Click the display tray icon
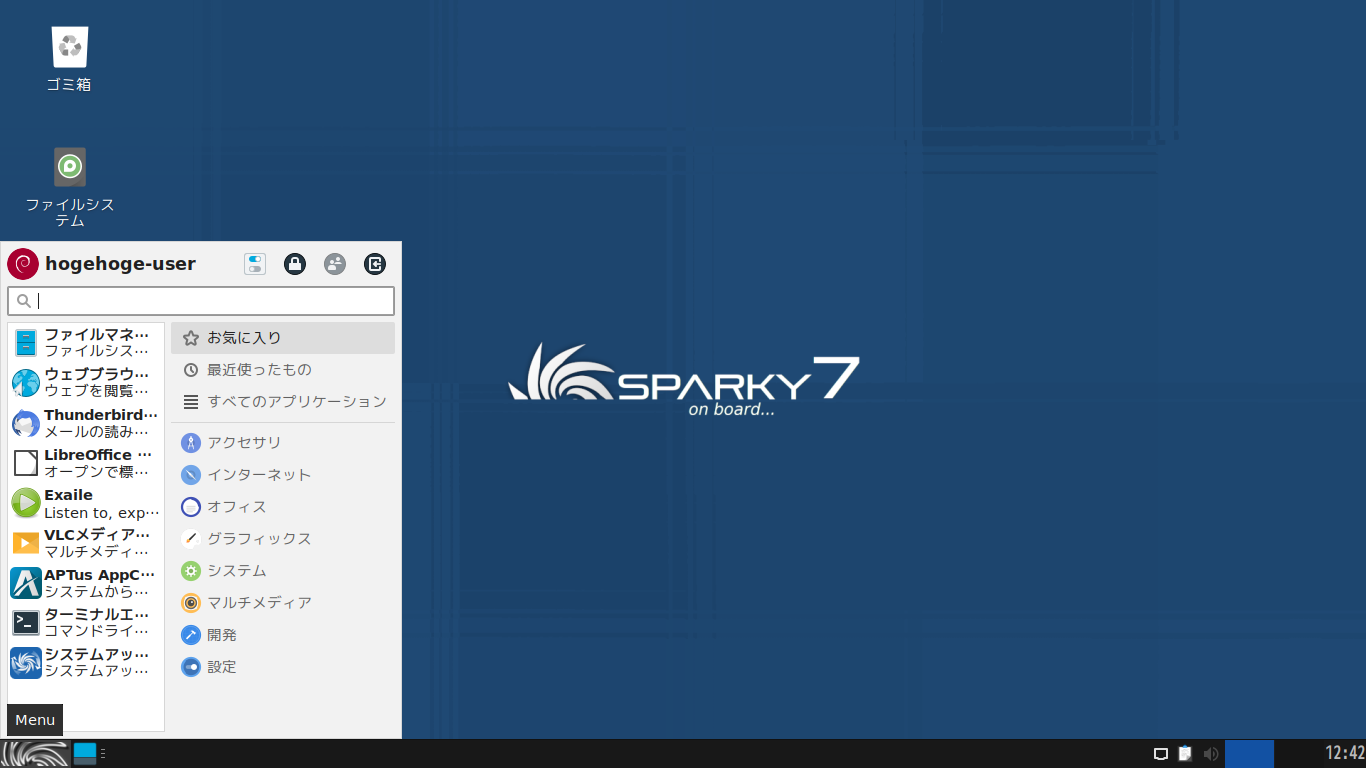Screen dimensions: 1366x768 tap(1161, 754)
